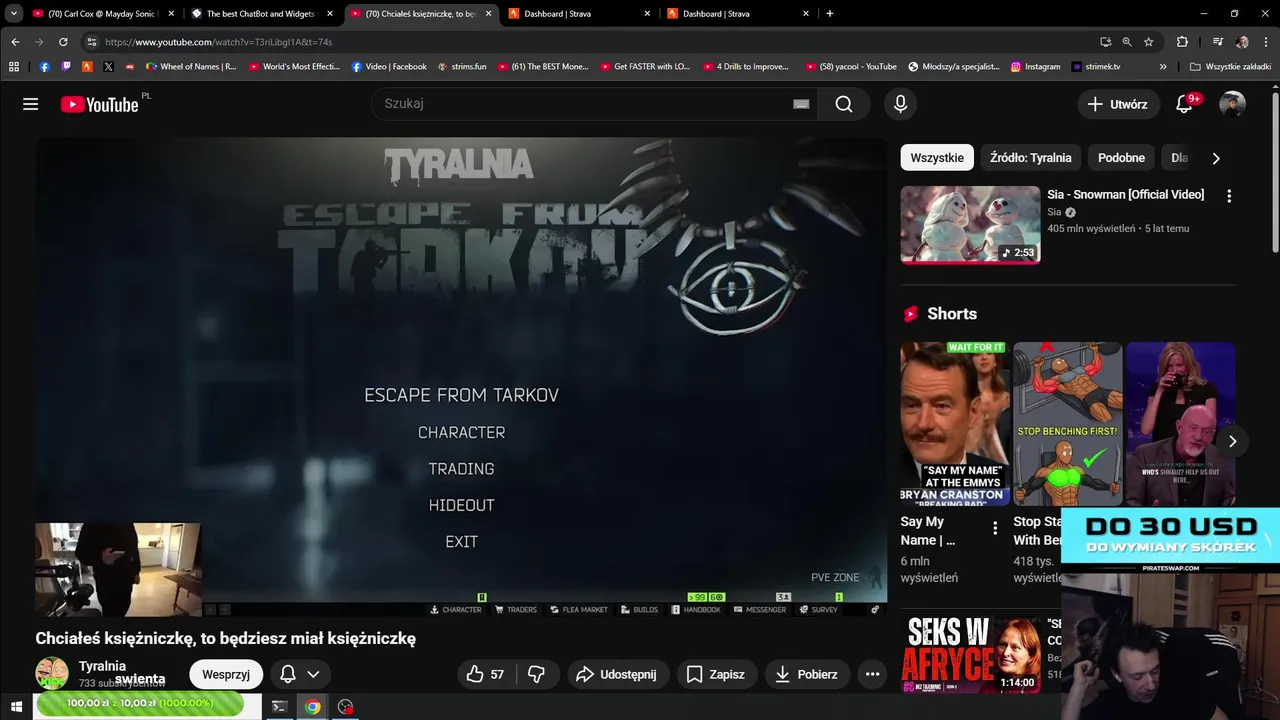Click the green donation goal progress bar
This screenshot has height=720, width=1280.
tap(140, 704)
